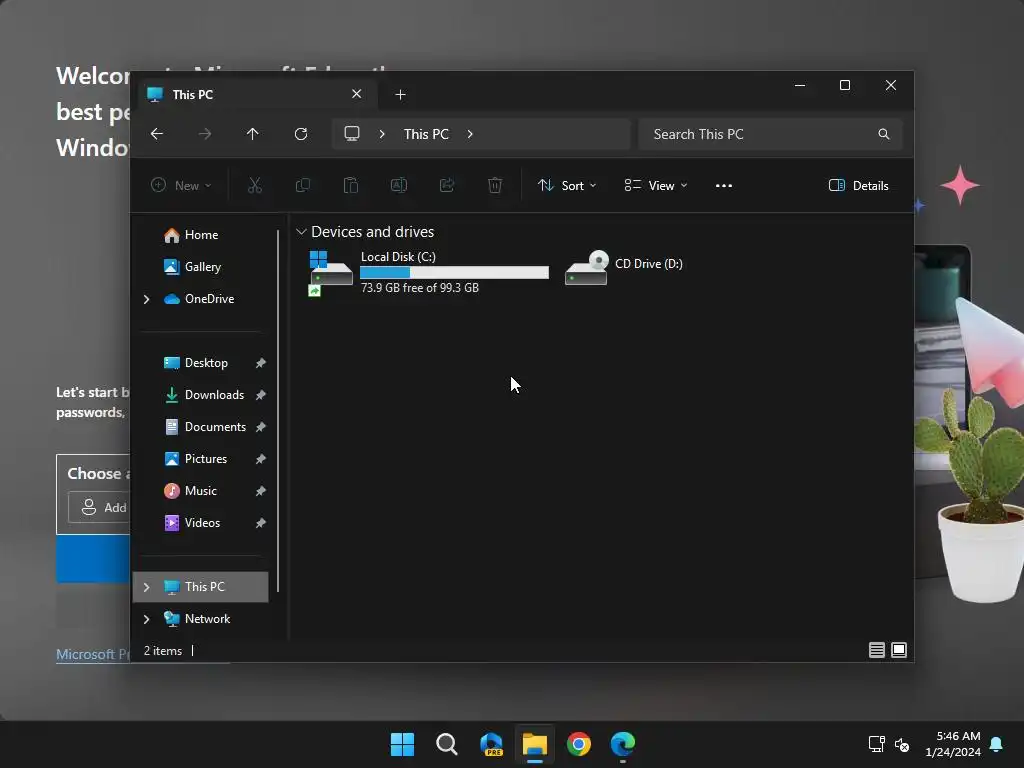Click Local Disk C: capacity bar
This screenshot has height=768, width=1024.
coord(455,272)
